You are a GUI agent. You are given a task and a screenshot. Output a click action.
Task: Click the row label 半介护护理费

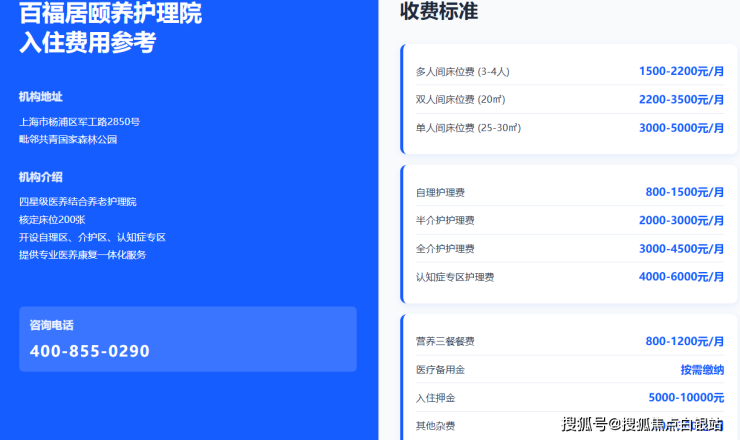(445, 220)
